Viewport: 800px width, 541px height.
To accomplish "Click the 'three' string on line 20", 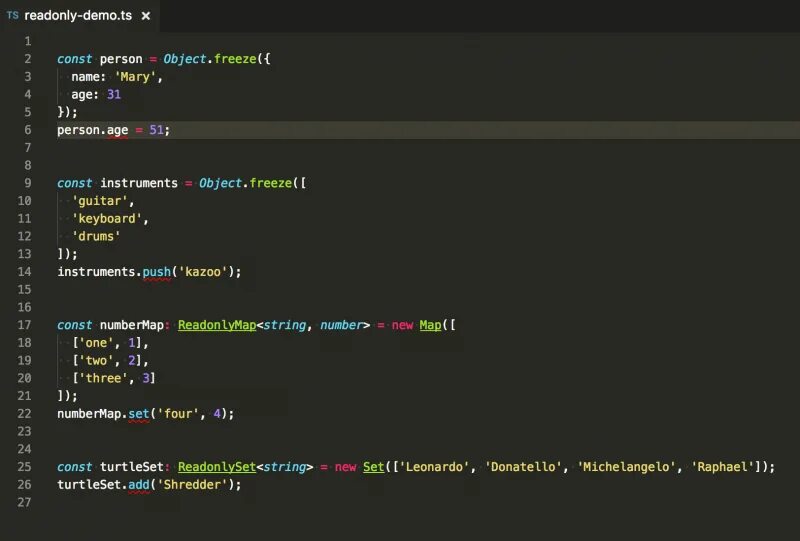I will coord(103,379).
